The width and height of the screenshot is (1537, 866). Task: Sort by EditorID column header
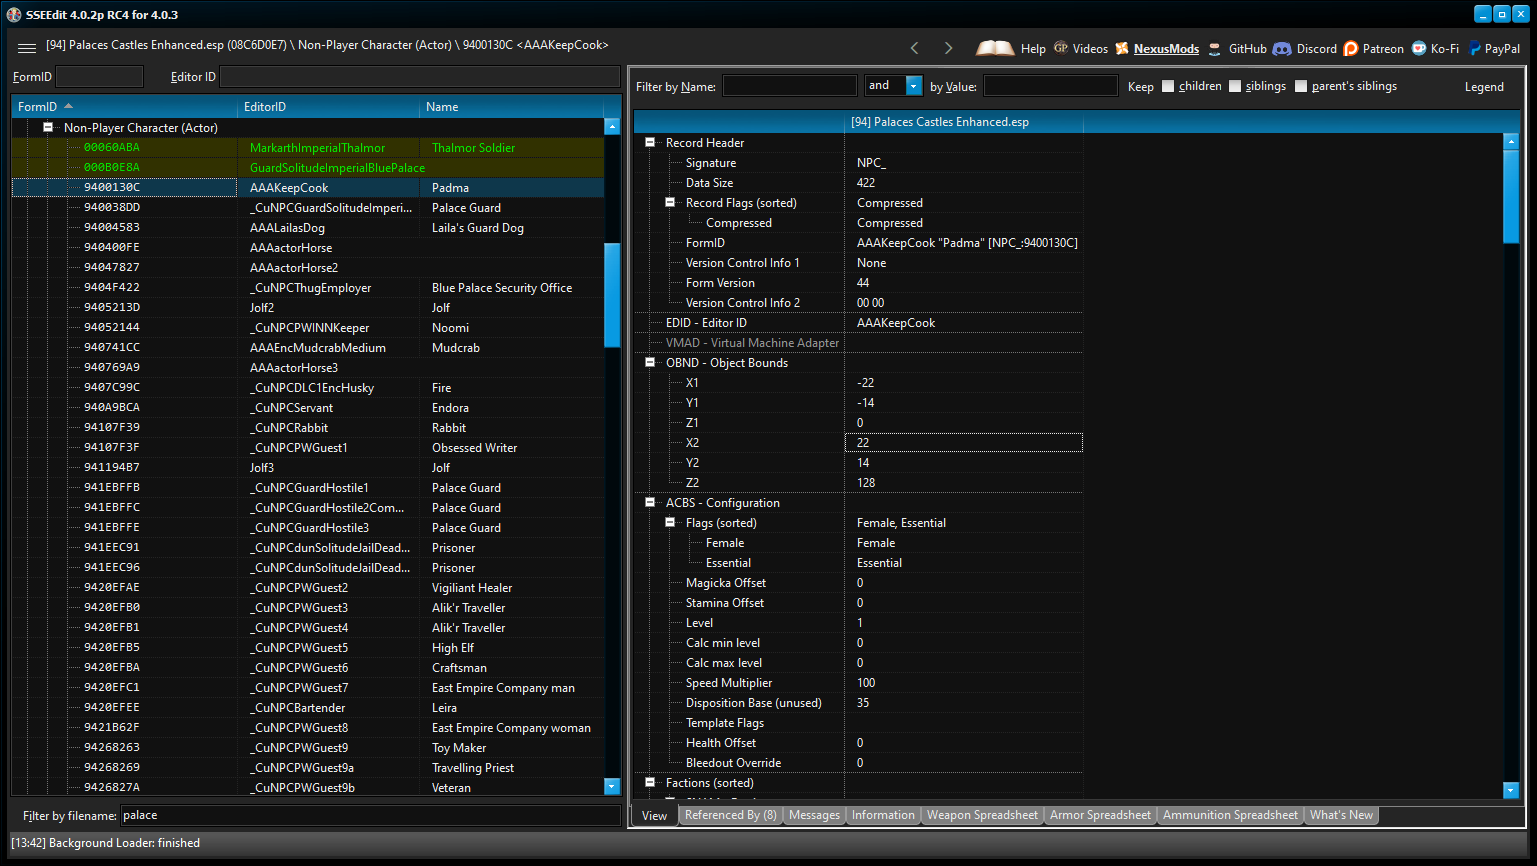pos(329,107)
